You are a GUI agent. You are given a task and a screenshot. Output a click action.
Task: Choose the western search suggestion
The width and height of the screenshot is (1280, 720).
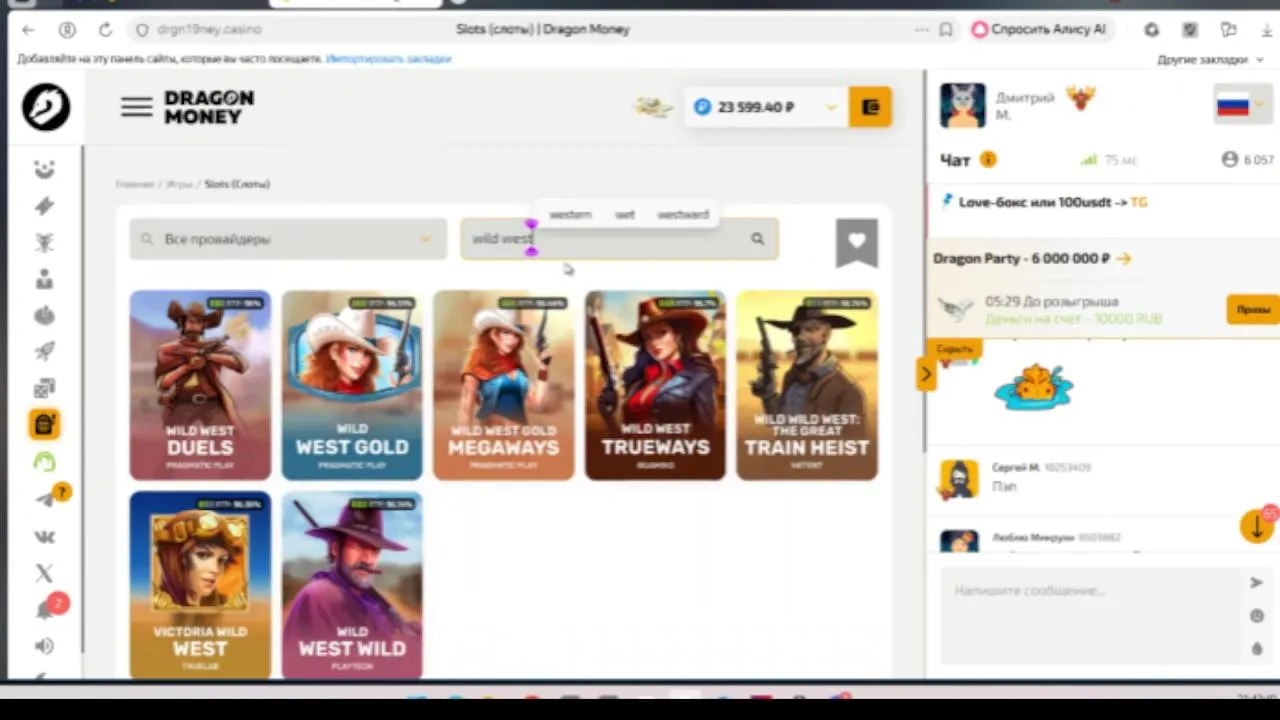(570, 215)
